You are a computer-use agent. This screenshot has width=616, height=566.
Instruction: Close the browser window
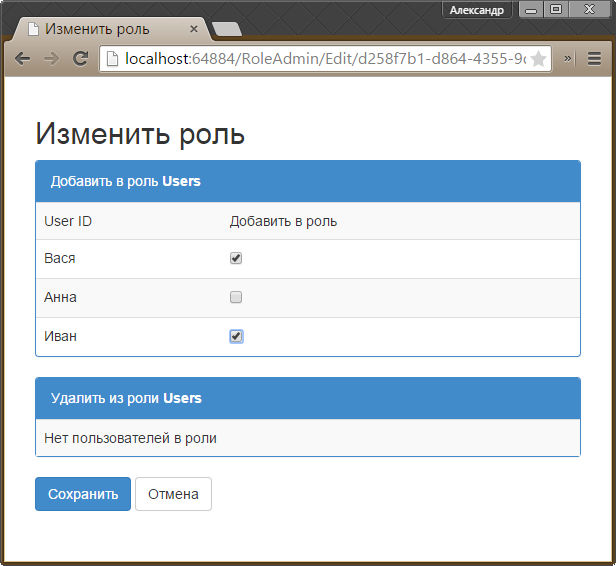590,10
